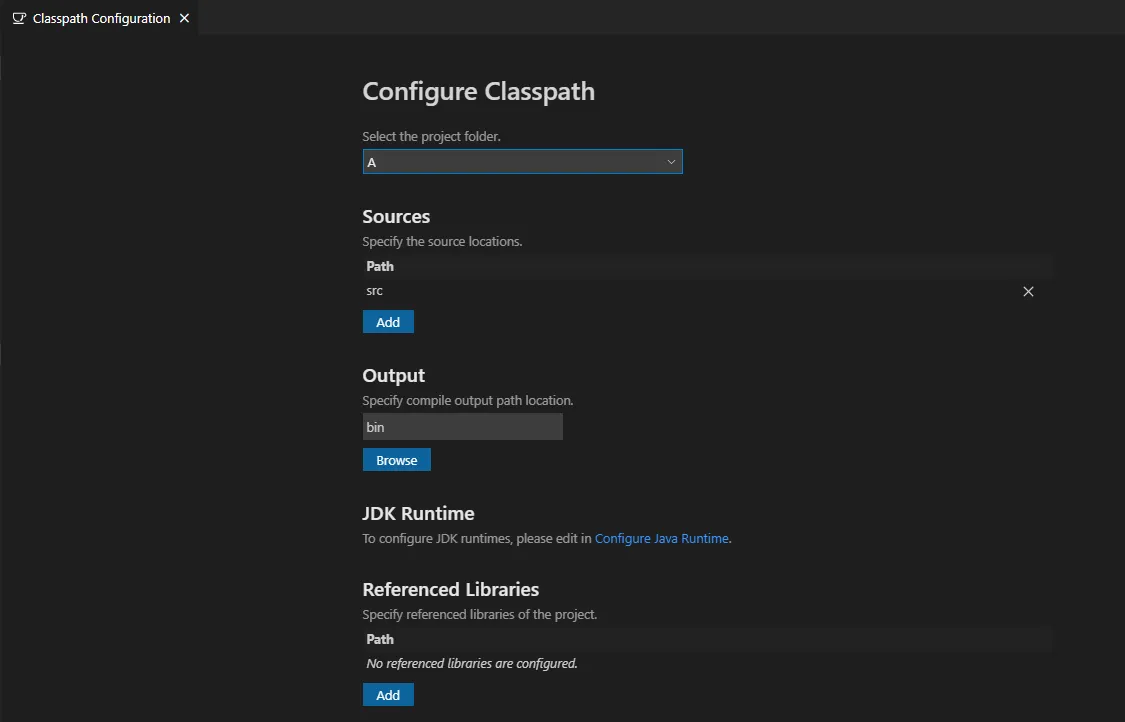
Task: Click the Path header under Sources
Action: pos(380,266)
